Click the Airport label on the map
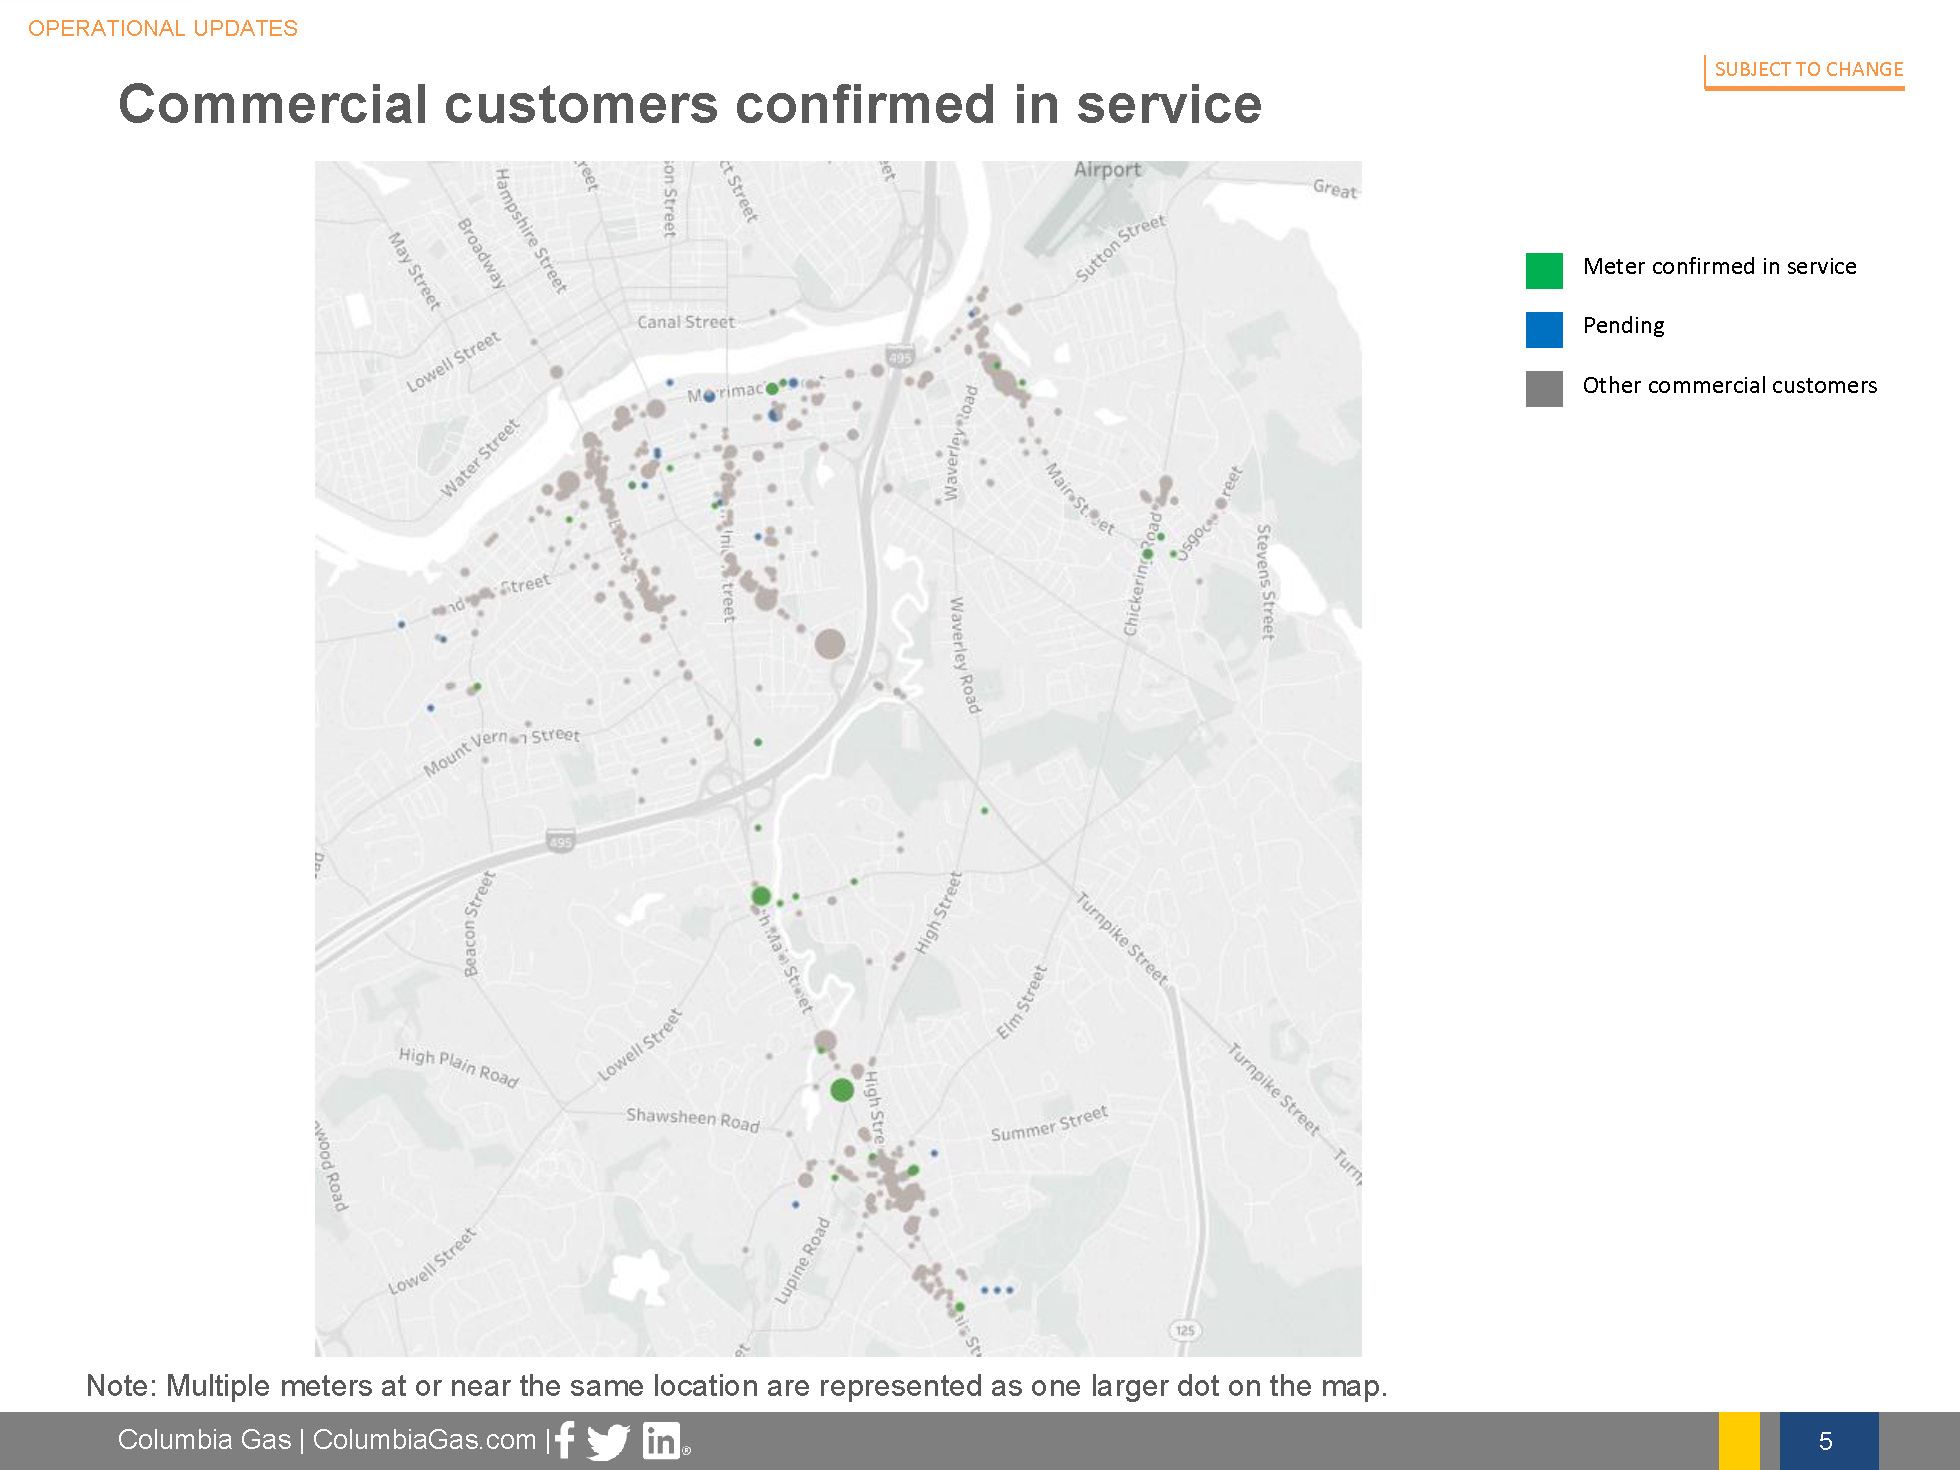The width and height of the screenshot is (1960, 1470). (1107, 170)
